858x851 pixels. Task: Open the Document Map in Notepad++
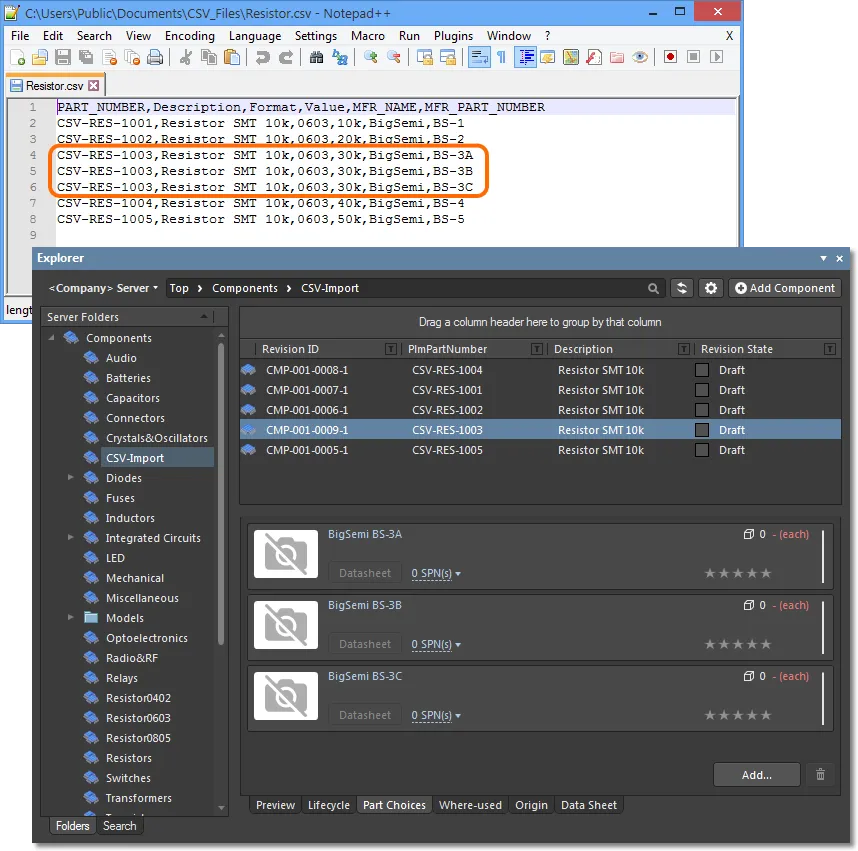[571, 57]
